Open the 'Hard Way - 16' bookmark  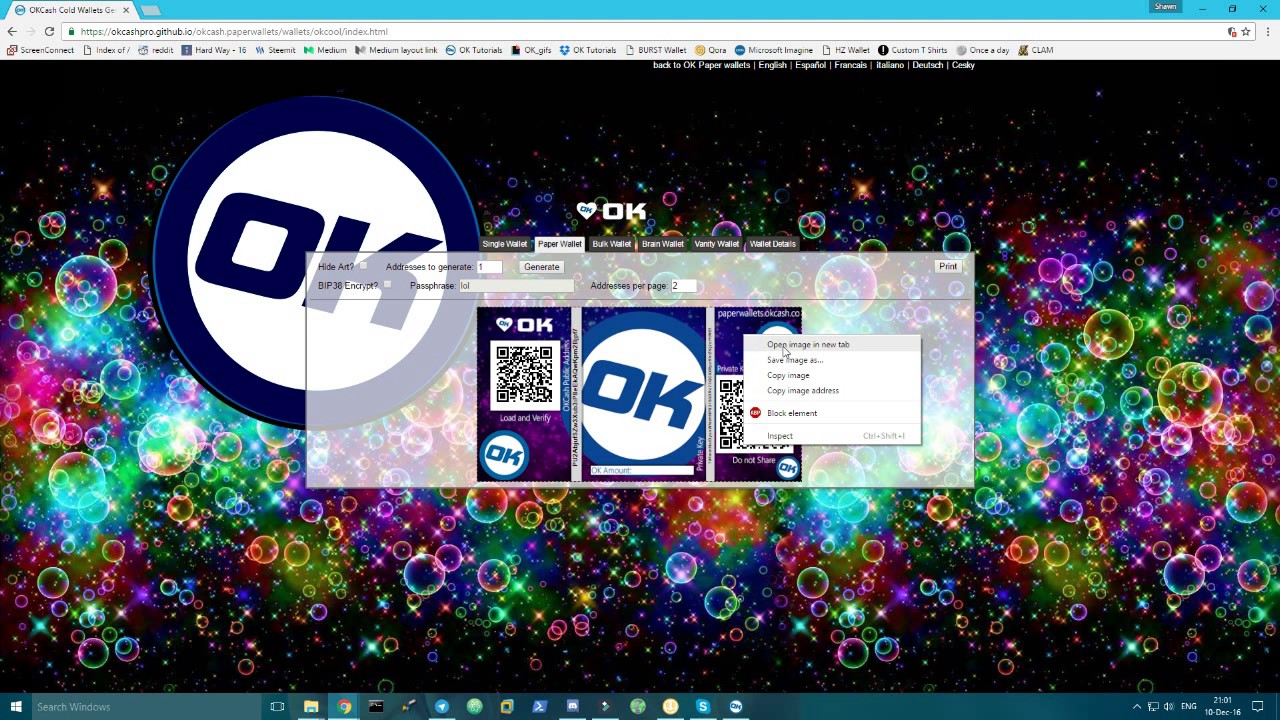tap(214, 50)
